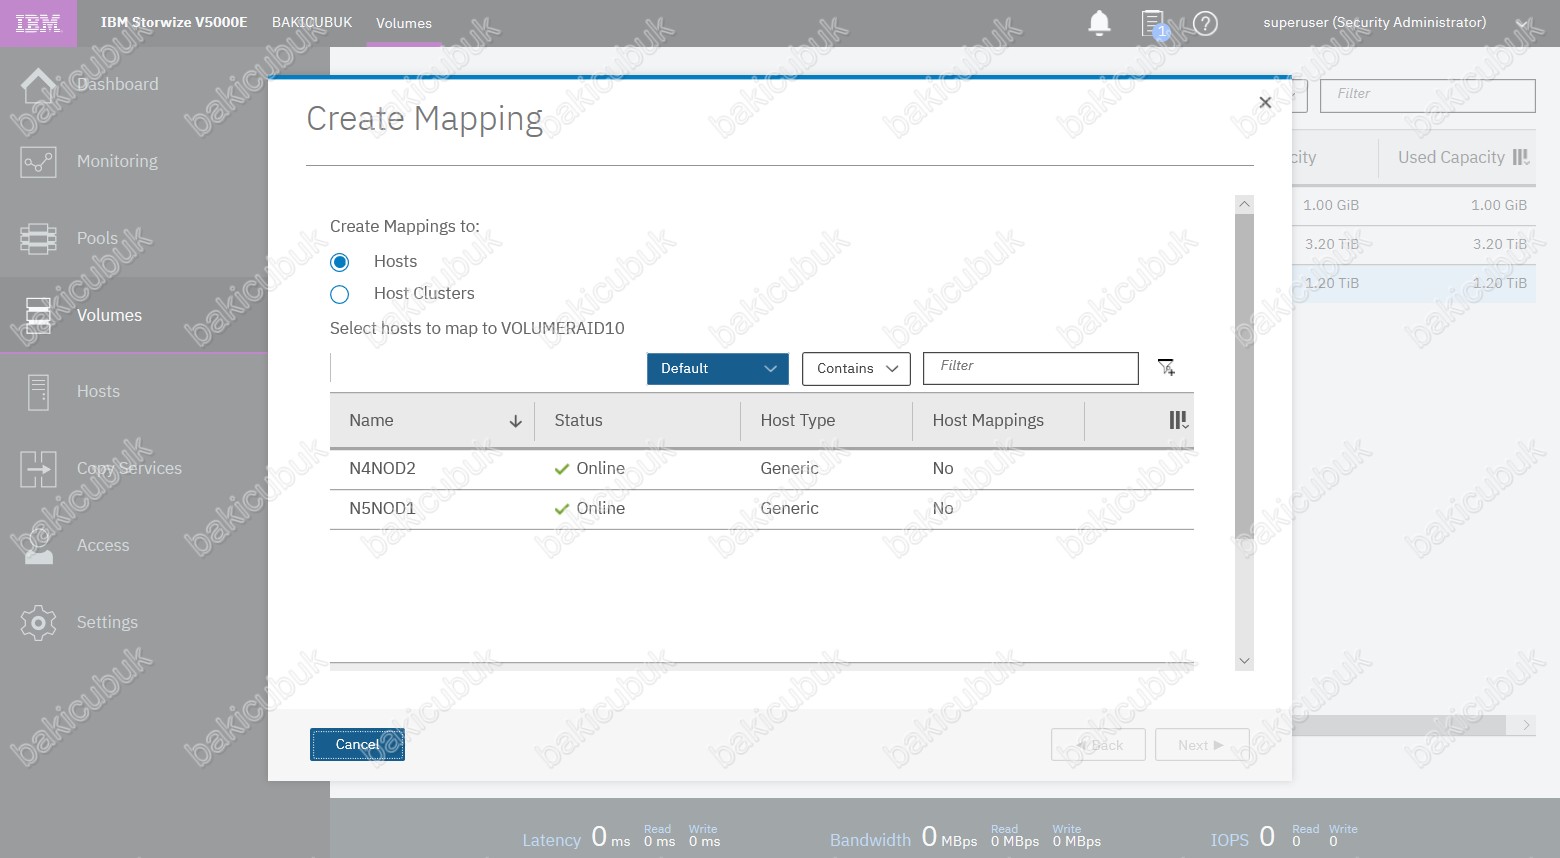Select the Hosts radio button
The width and height of the screenshot is (1560, 858).
pyautogui.click(x=340, y=262)
